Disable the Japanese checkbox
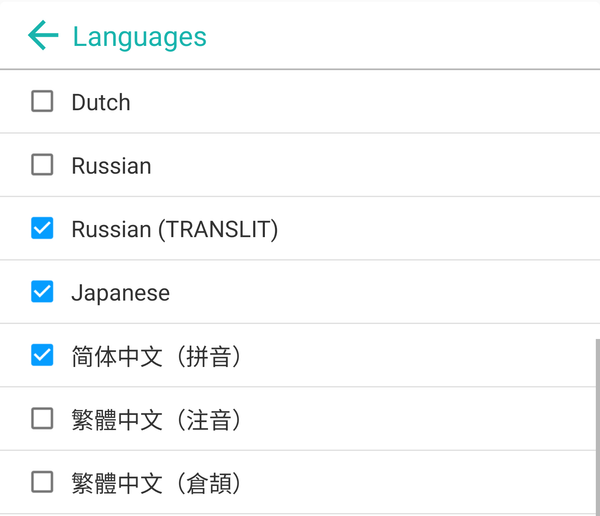This screenshot has width=600, height=516. click(x=42, y=292)
